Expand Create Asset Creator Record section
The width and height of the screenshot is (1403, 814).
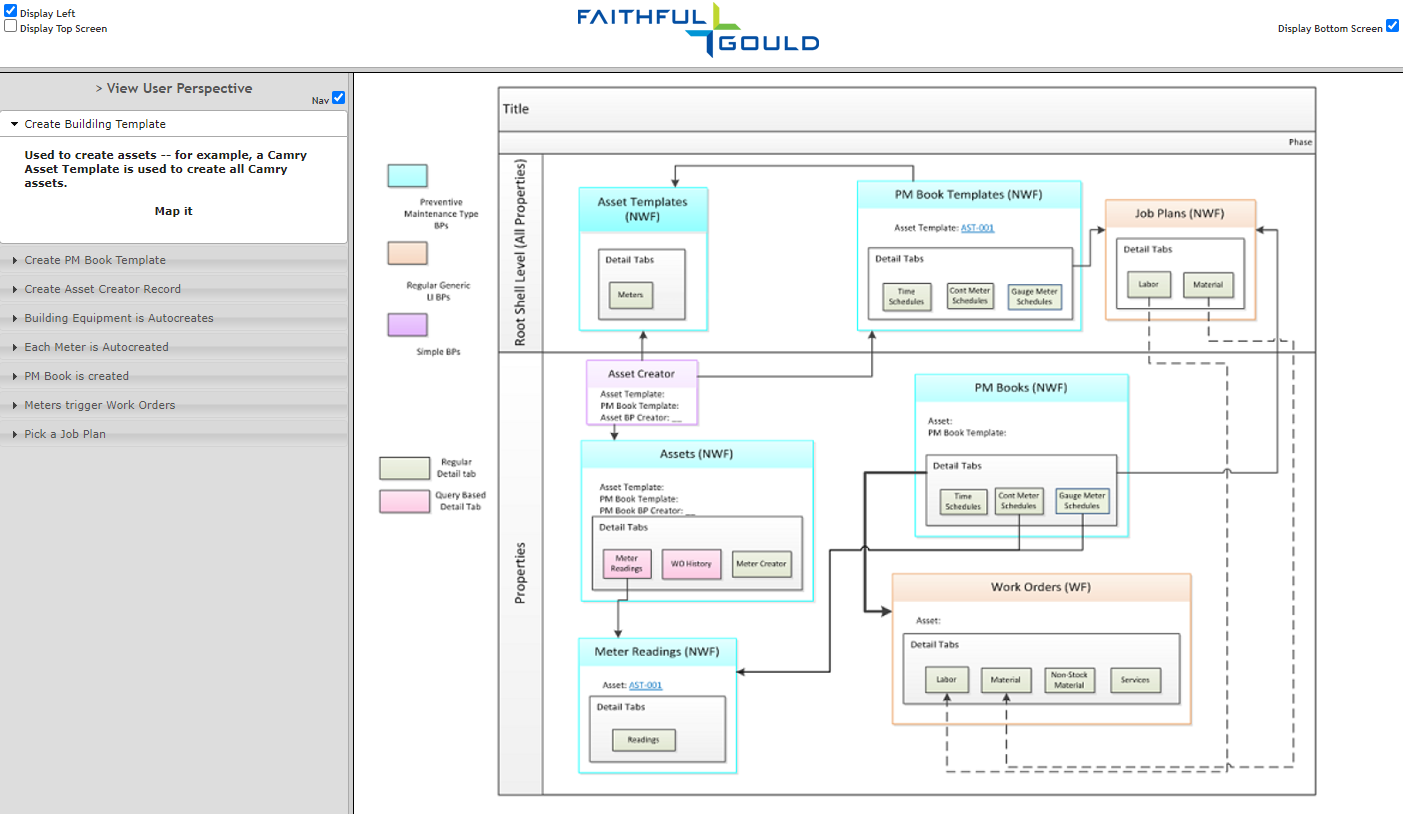click(102, 289)
